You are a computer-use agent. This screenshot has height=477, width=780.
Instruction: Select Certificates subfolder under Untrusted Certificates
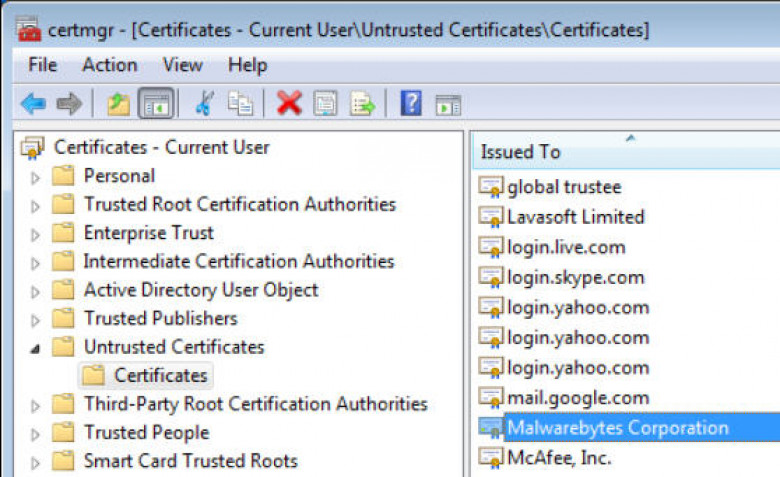161,376
